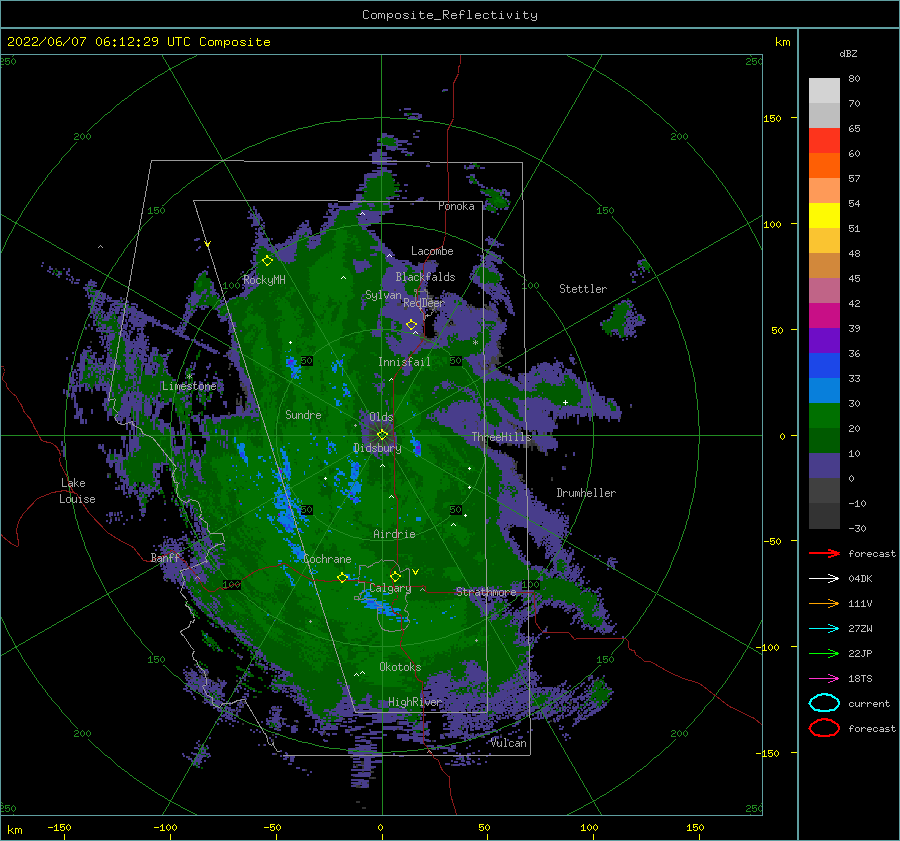Image resolution: width=900 pixels, height=841 pixels.
Task: Click the RedDeer city label
Action: point(424,303)
